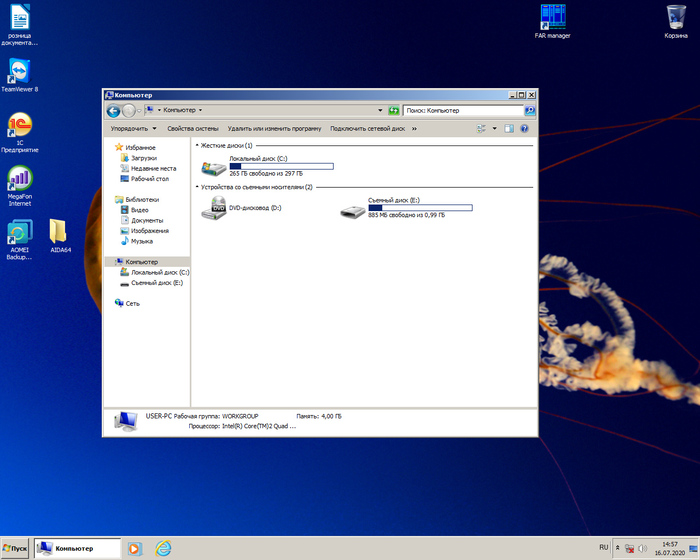Open the removable disk (E:) icon

352,210
